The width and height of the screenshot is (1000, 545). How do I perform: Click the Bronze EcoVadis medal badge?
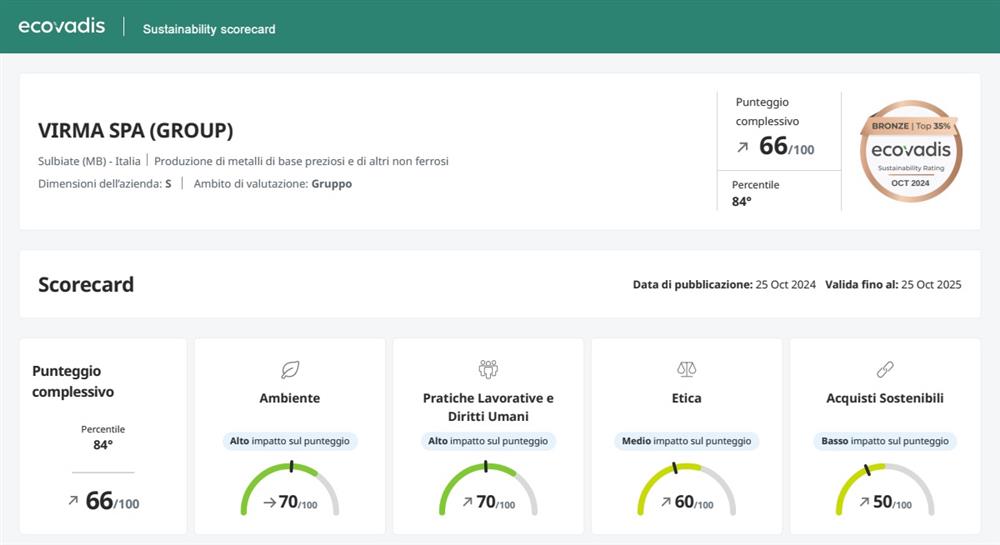(911, 151)
